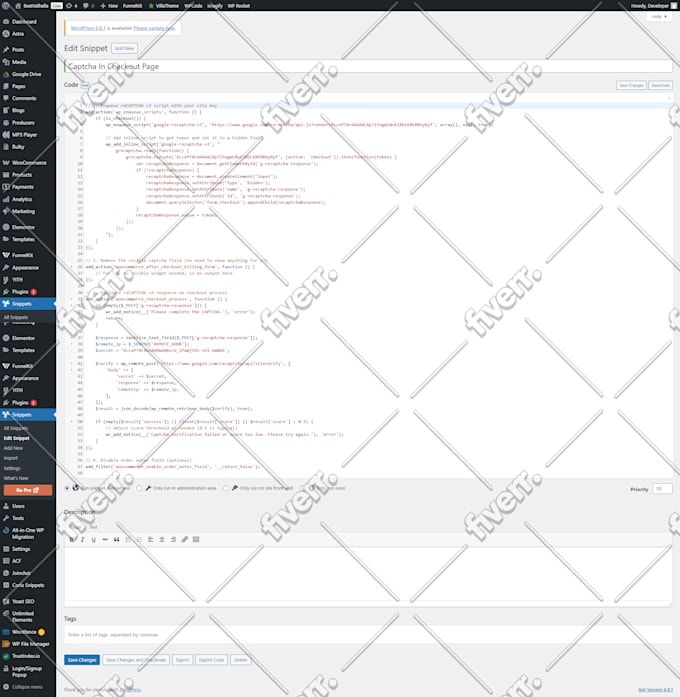Viewport: 680px width, 697px height.
Task: Insert blockquote in description toolbar
Action: pyautogui.click(x=116, y=539)
